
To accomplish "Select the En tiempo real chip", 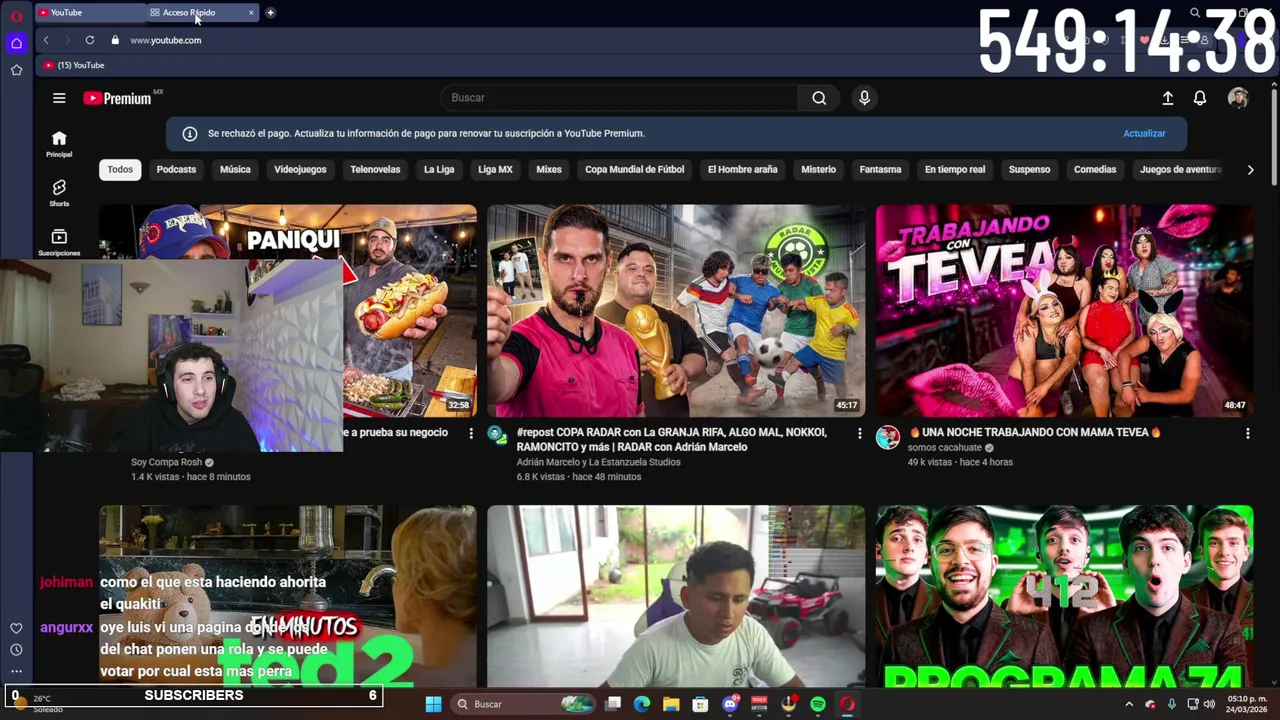I will click(955, 170).
